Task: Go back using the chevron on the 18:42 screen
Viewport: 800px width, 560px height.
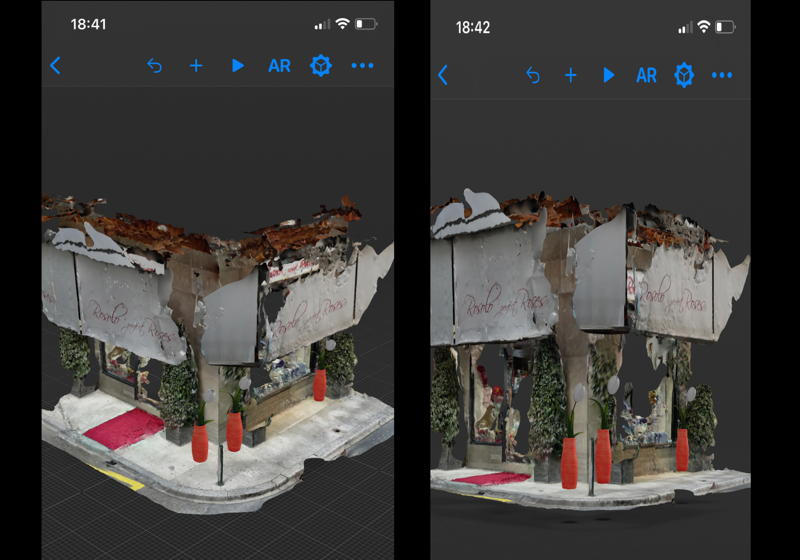Action: tap(443, 75)
